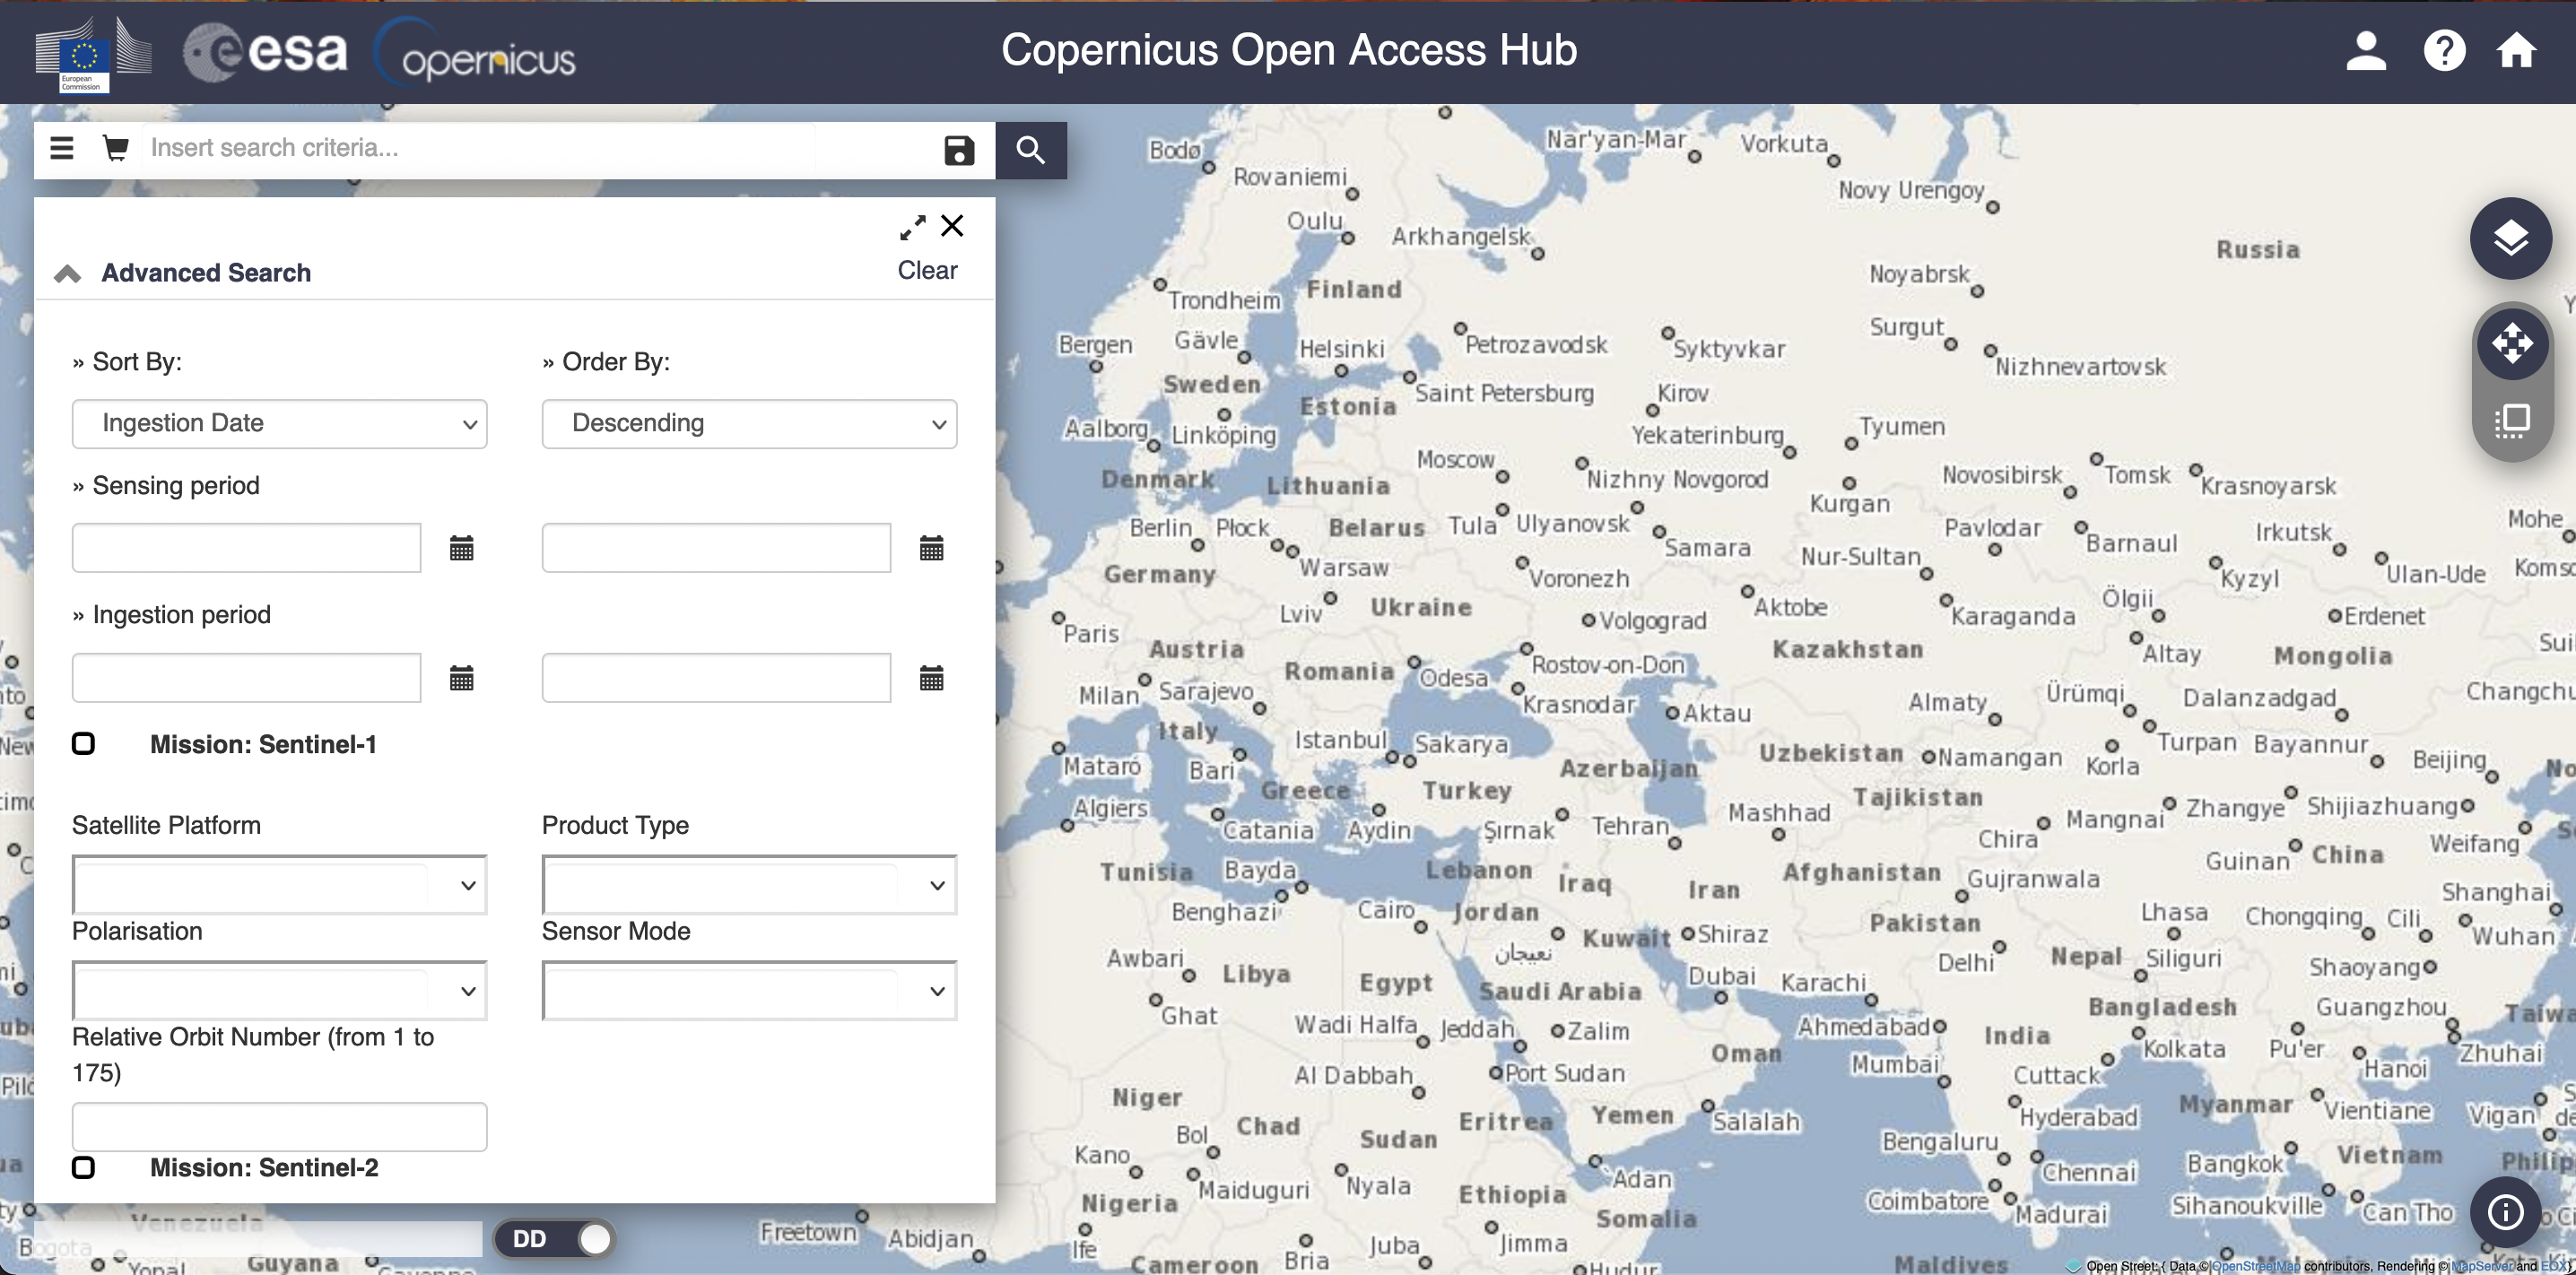Click Clear to reset search filters
Screen dimensions: 2576x1275
coord(927,270)
